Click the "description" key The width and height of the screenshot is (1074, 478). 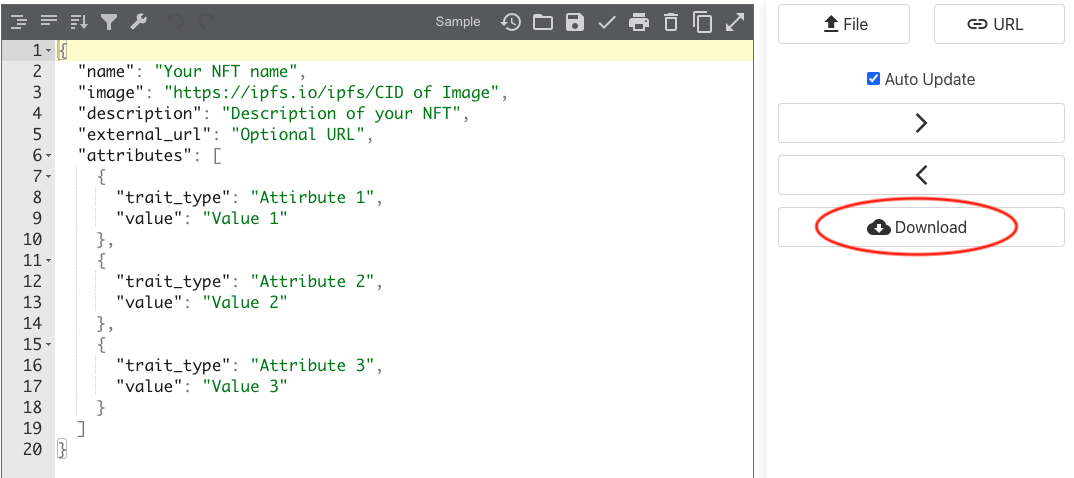140,114
